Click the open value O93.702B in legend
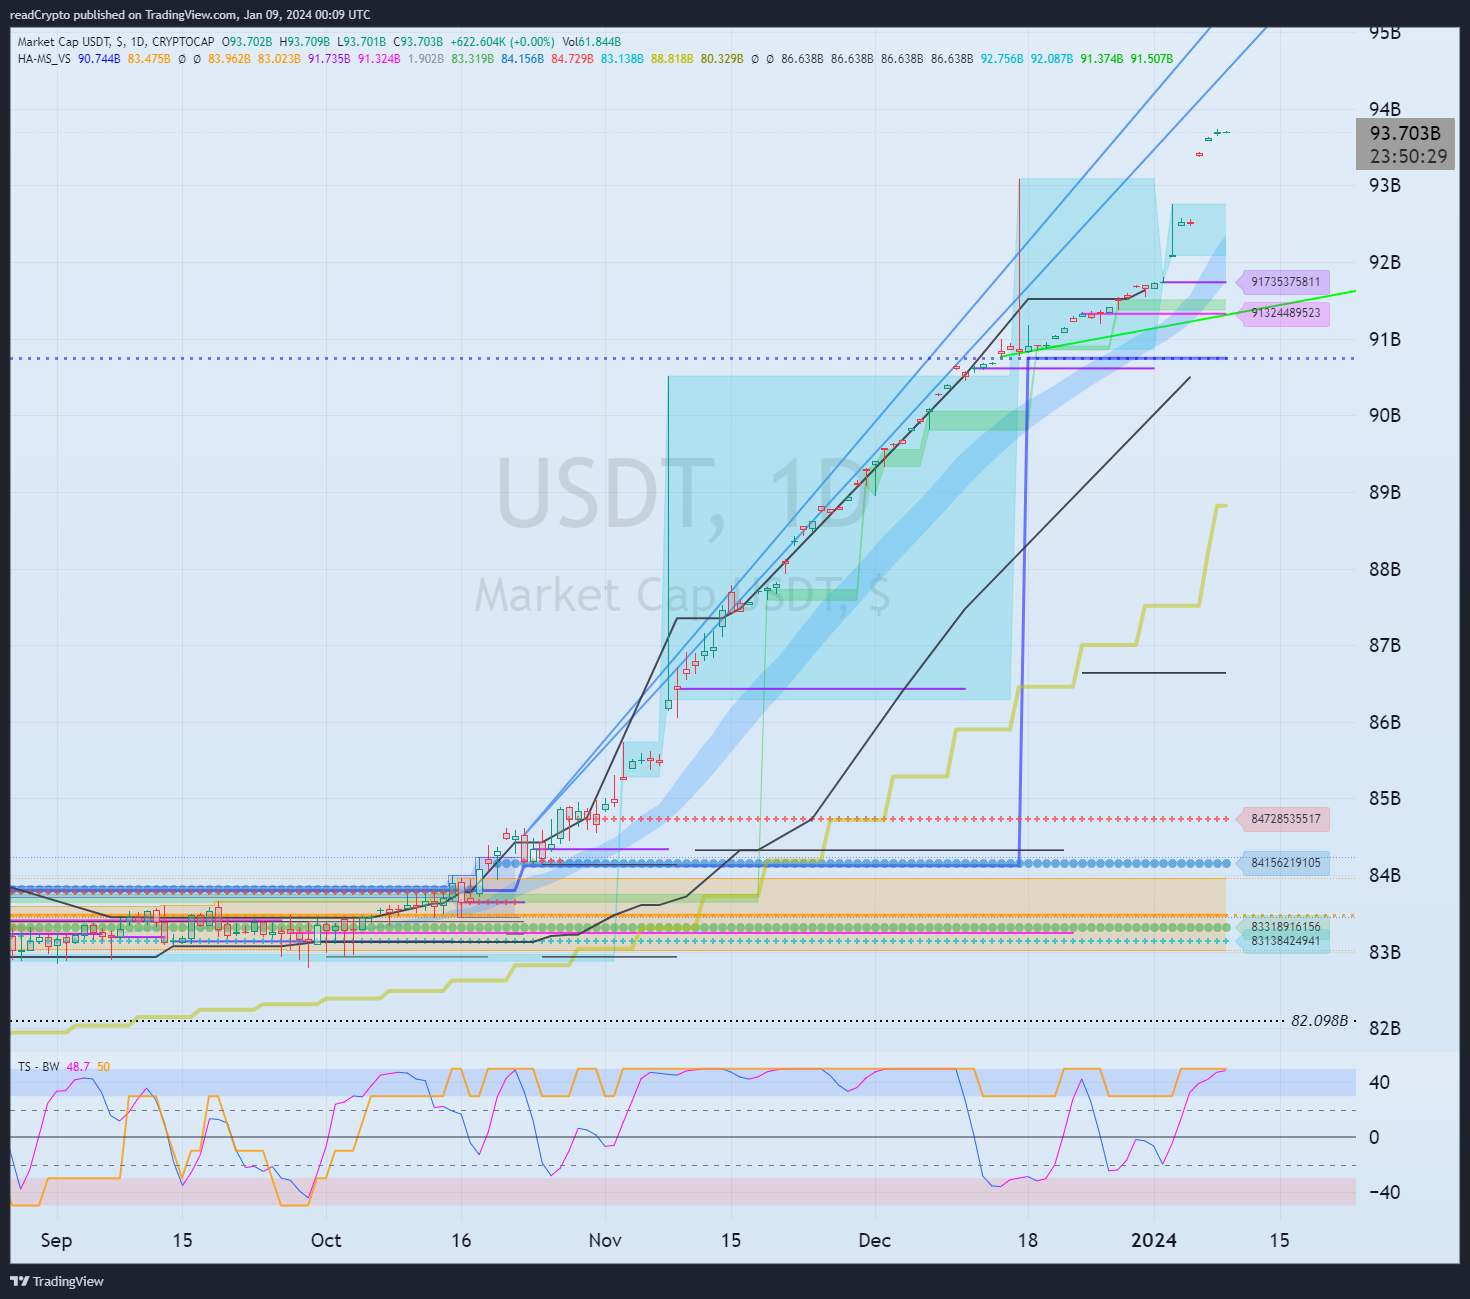The height and width of the screenshot is (1299, 1470). [247, 42]
